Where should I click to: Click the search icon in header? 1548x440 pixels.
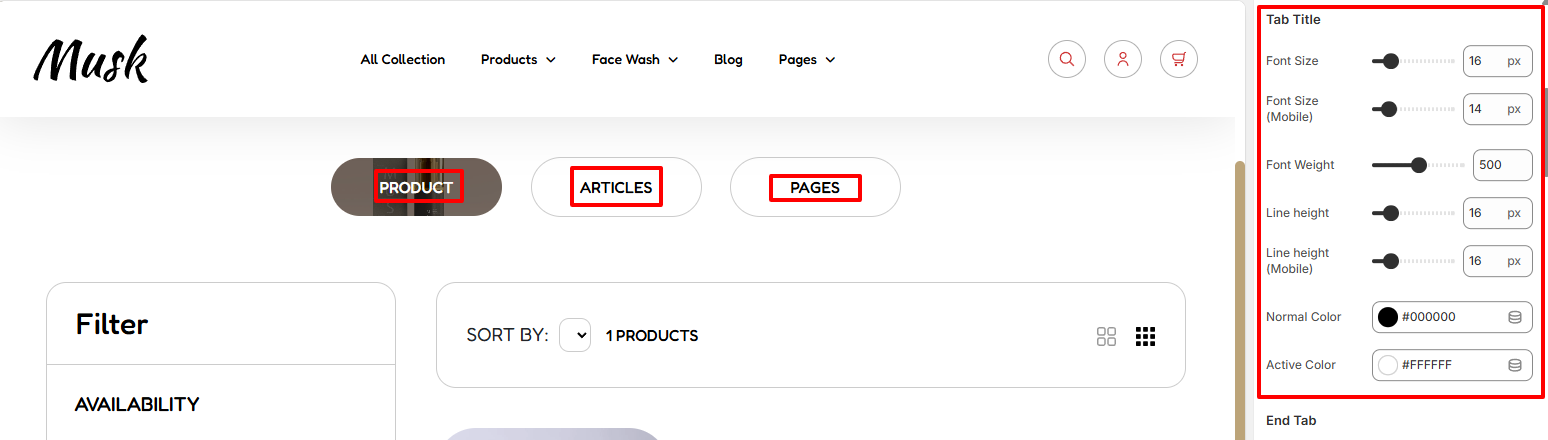click(1067, 59)
